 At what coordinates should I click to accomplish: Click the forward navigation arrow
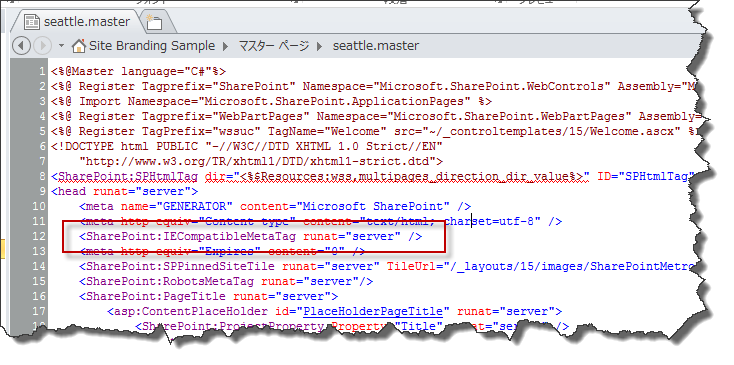[x=43, y=46]
